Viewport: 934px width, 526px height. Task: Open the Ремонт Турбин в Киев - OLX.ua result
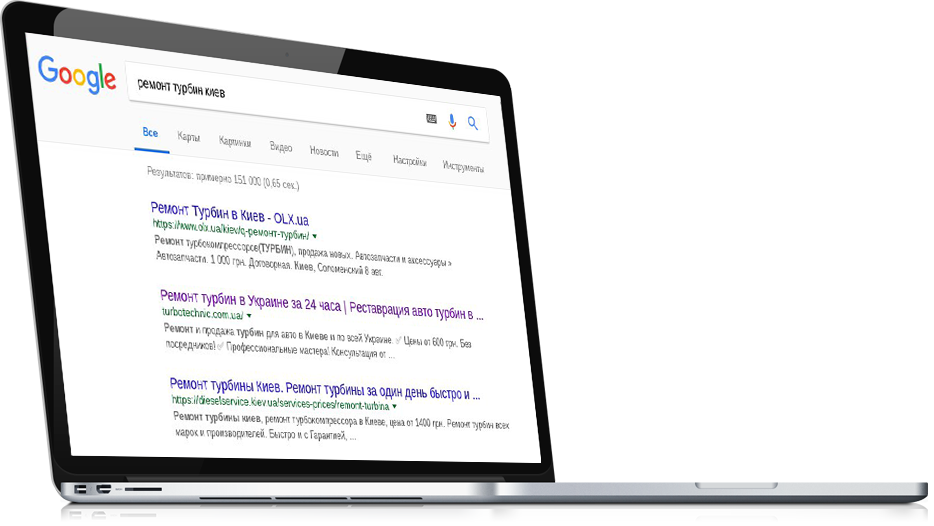pos(229,214)
